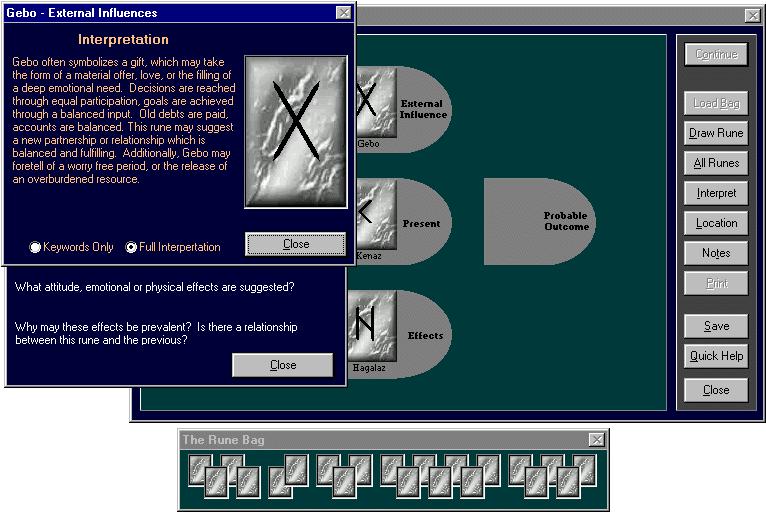This screenshot has height=512, width=766.
Task: Click the empty Probable Outcome slot
Action: (x=539, y=221)
